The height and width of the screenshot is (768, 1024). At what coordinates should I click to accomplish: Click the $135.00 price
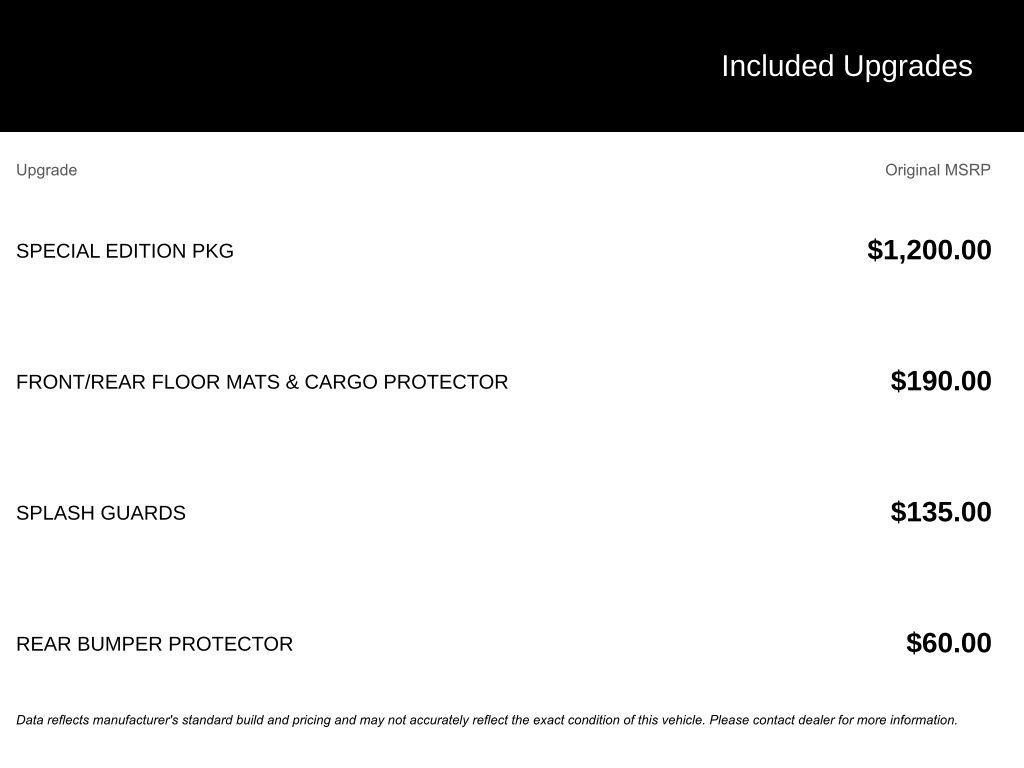pyautogui.click(x=941, y=512)
